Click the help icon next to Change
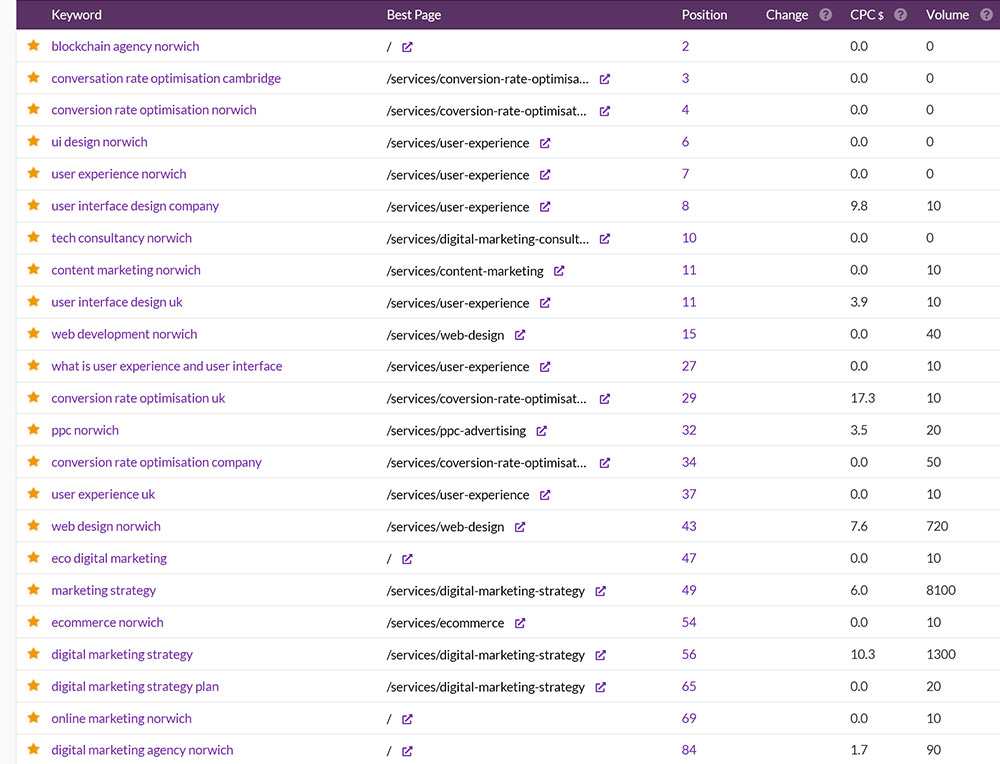 pos(825,15)
